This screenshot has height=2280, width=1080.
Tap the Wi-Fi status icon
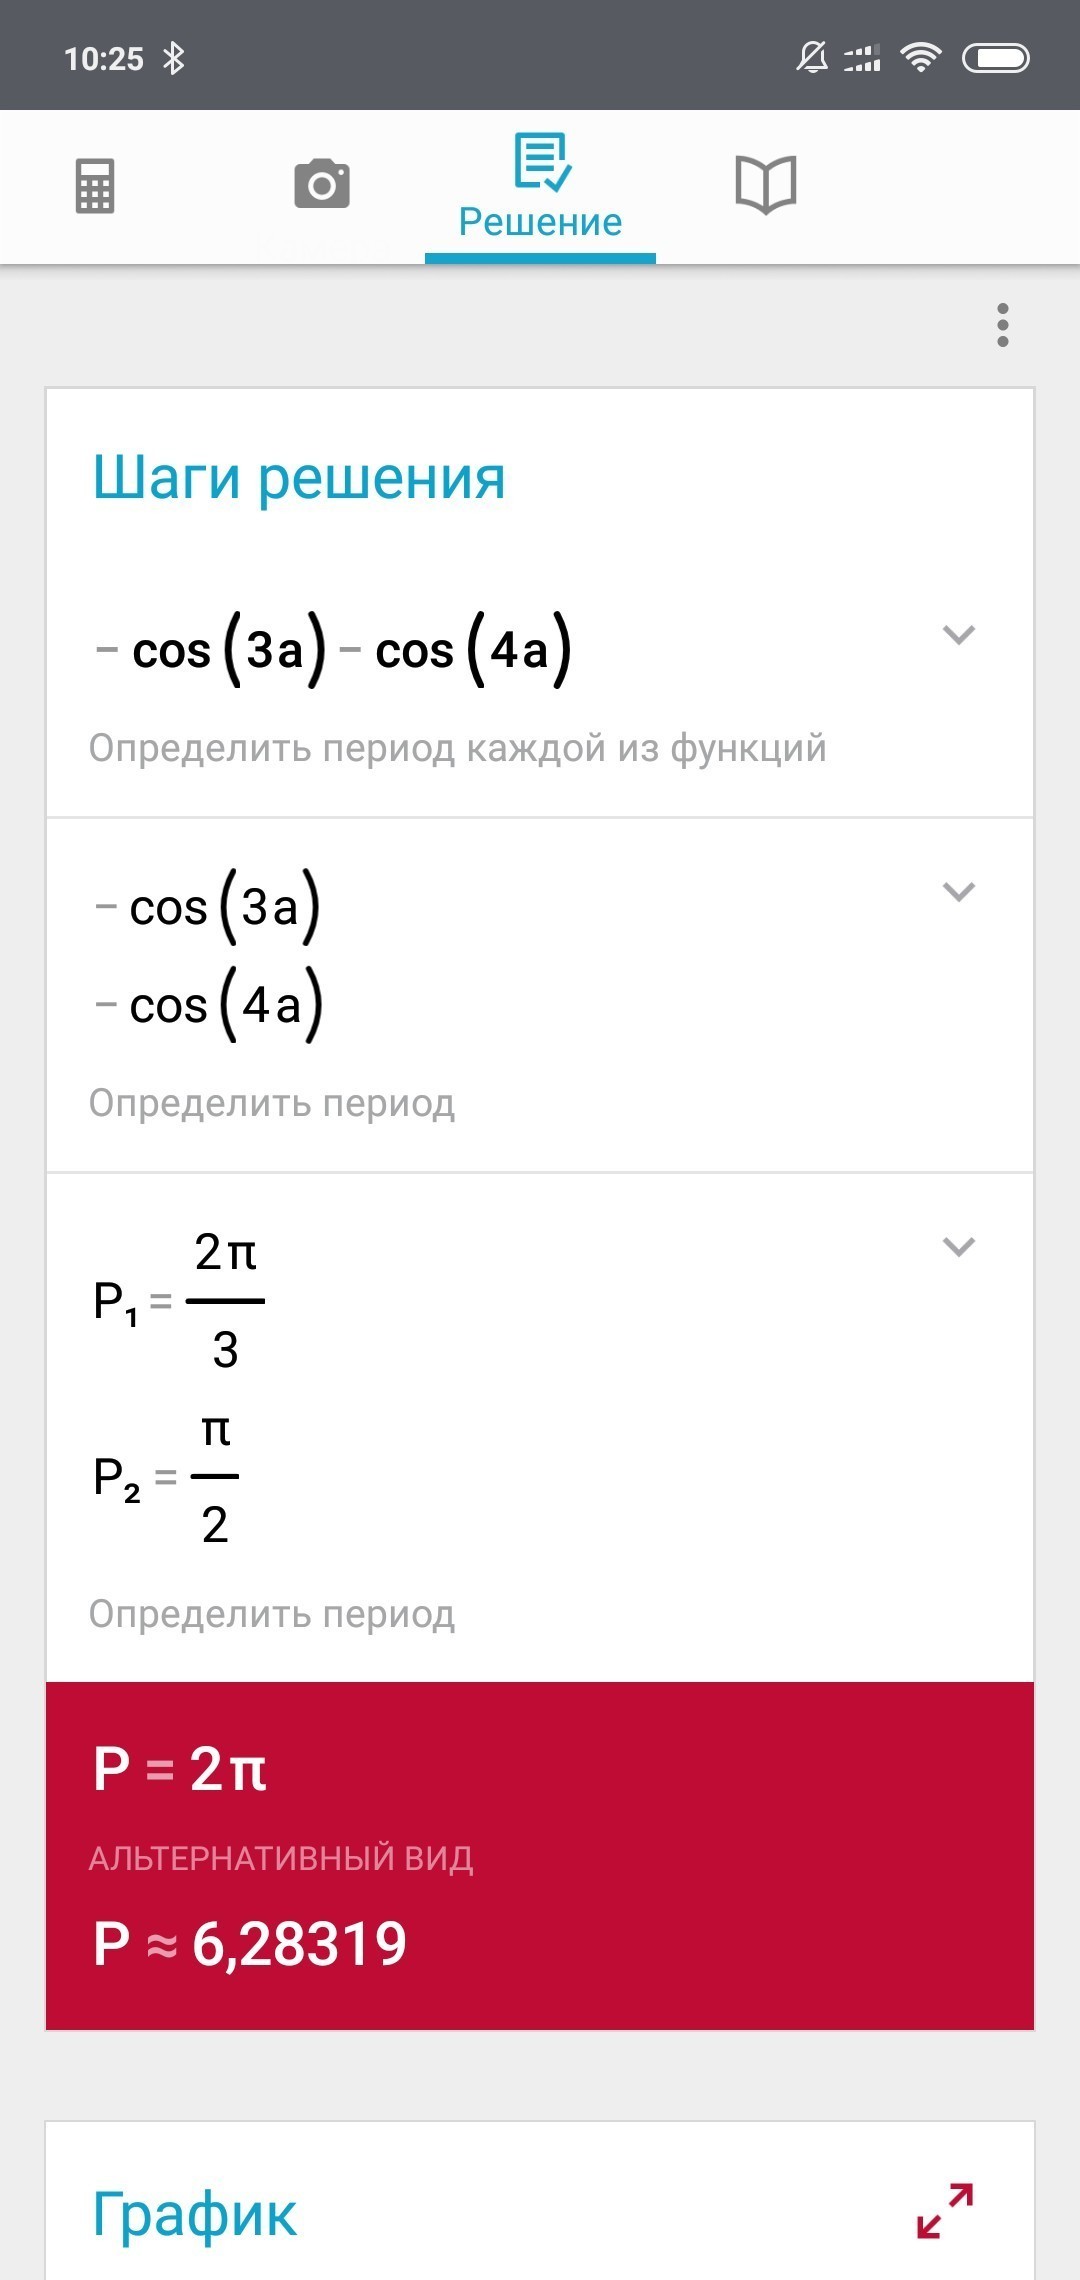pyautogui.click(x=920, y=58)
